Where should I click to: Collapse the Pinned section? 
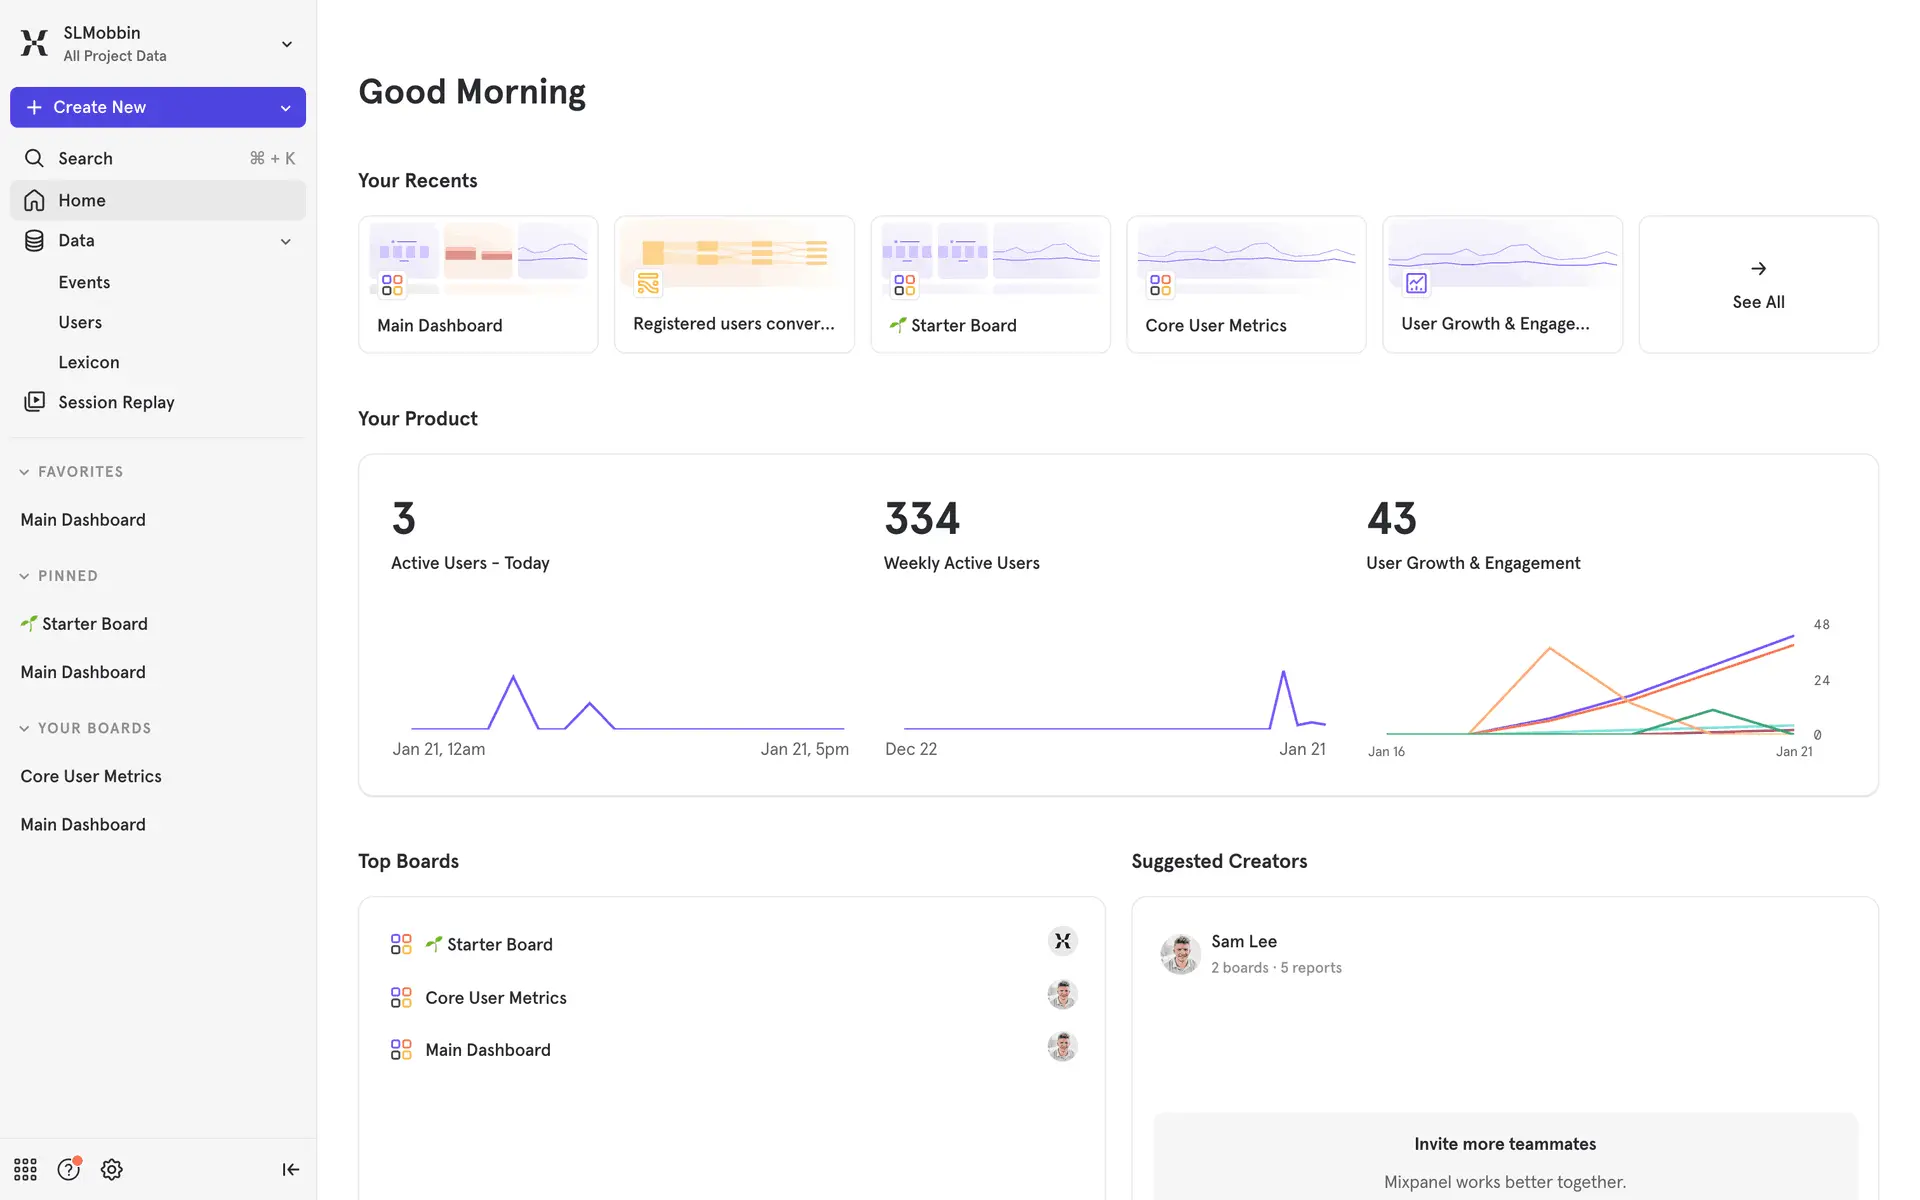click(24, 576)
